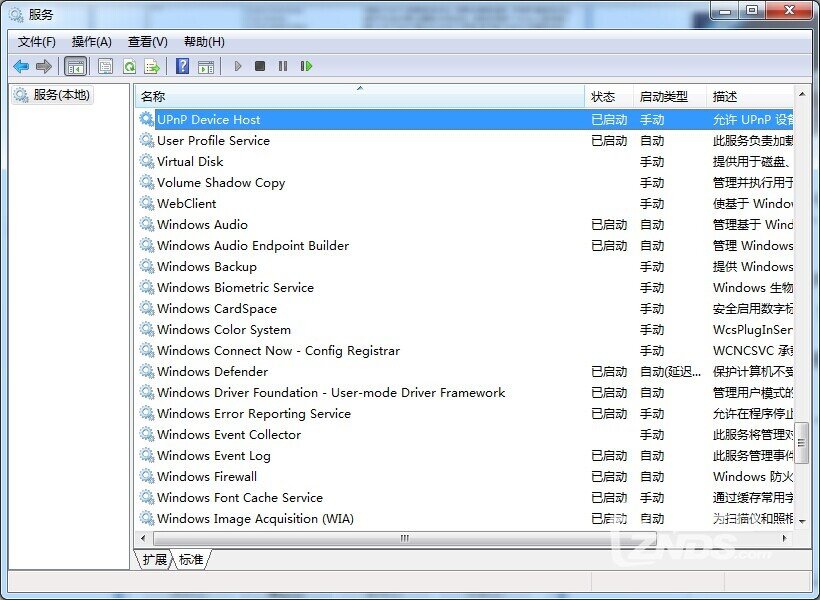820x600 pixels.
Task: Open the 操作(A) menu
Action: (92, 41)
